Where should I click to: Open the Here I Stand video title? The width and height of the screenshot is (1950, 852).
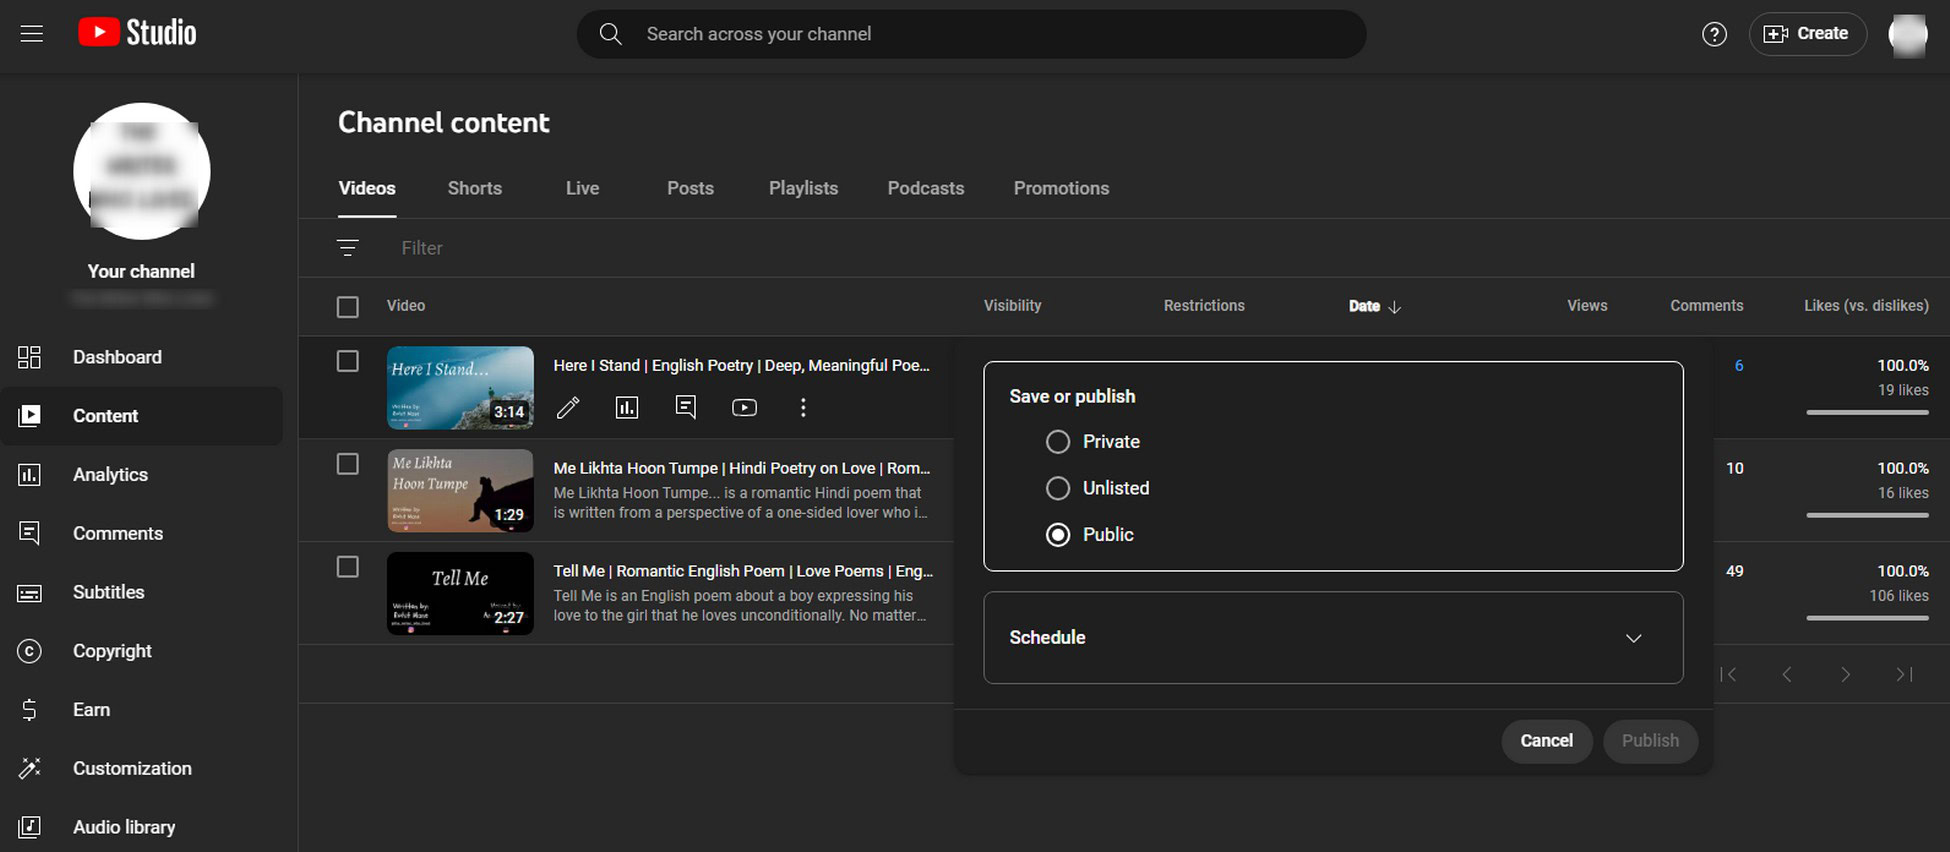click(742, 366)
